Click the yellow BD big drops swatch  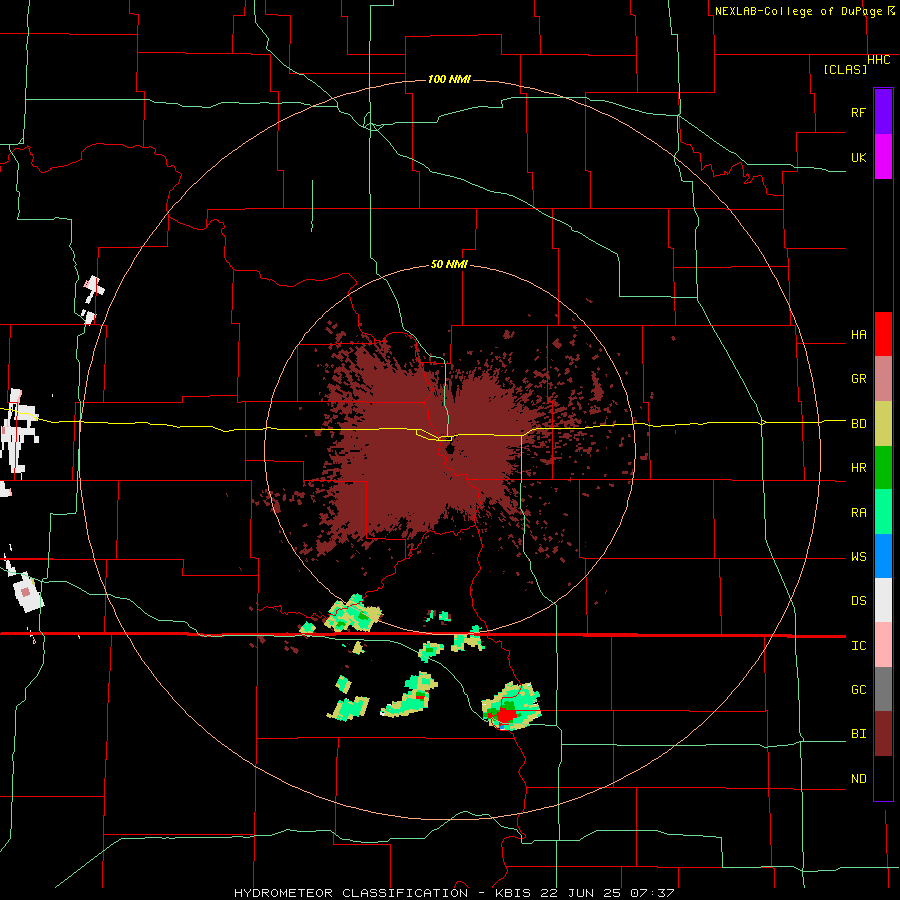click(x=883, y=424)
